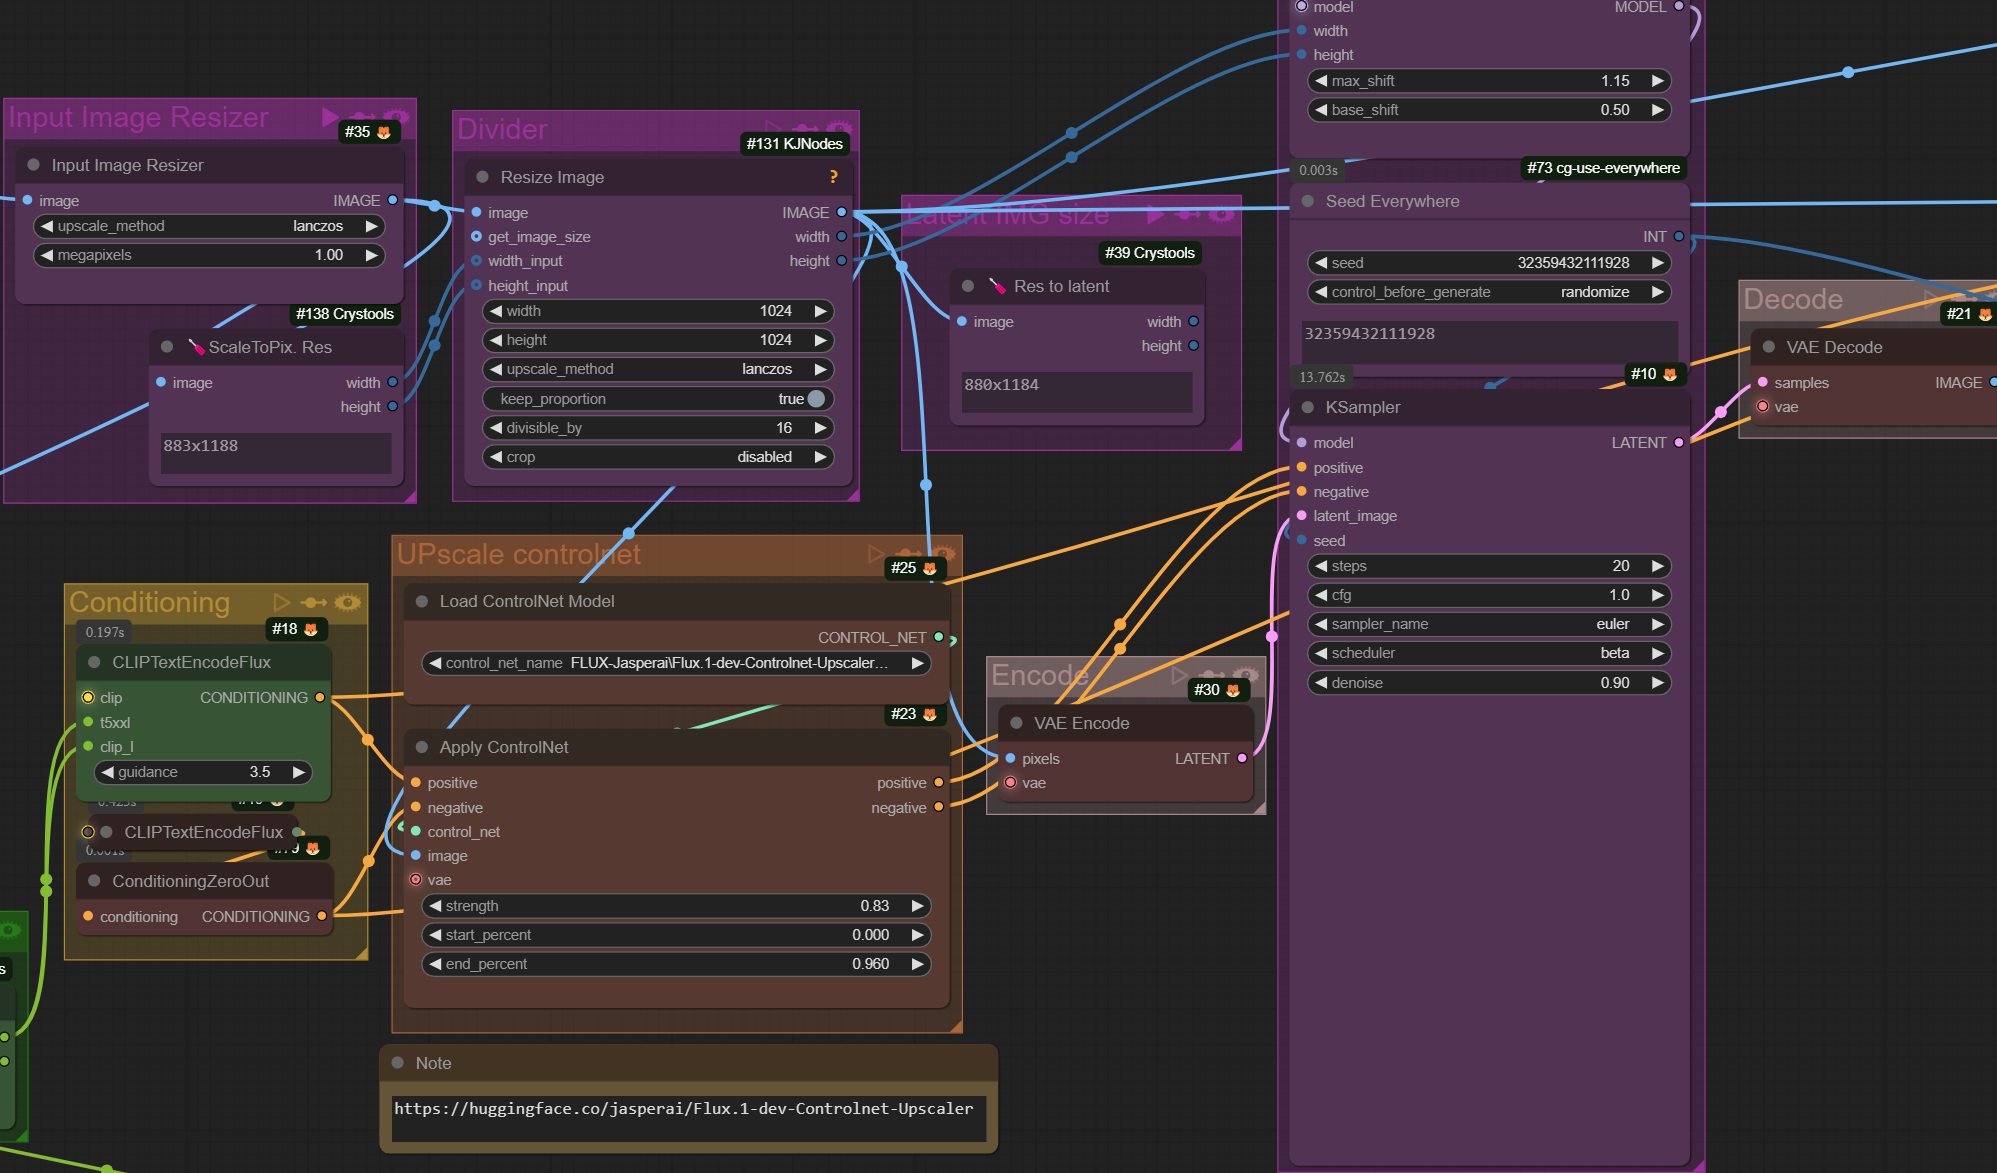Collapse the Apply ControlNet node via its title dot
The width and height of the screenshot is (1997, 1173).
(x=422, y=747)
